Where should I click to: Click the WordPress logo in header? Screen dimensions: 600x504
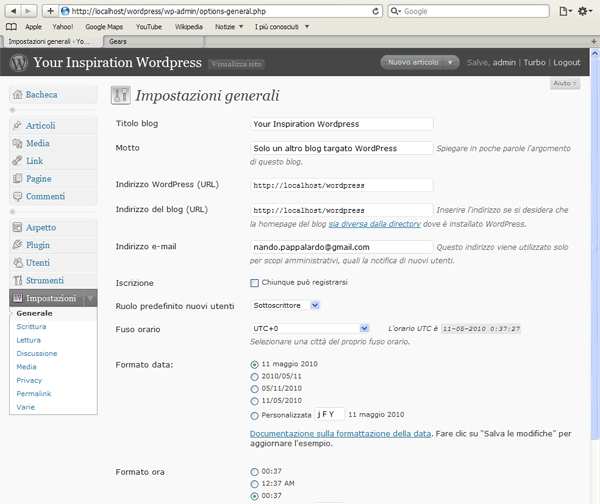click(19, 62)
